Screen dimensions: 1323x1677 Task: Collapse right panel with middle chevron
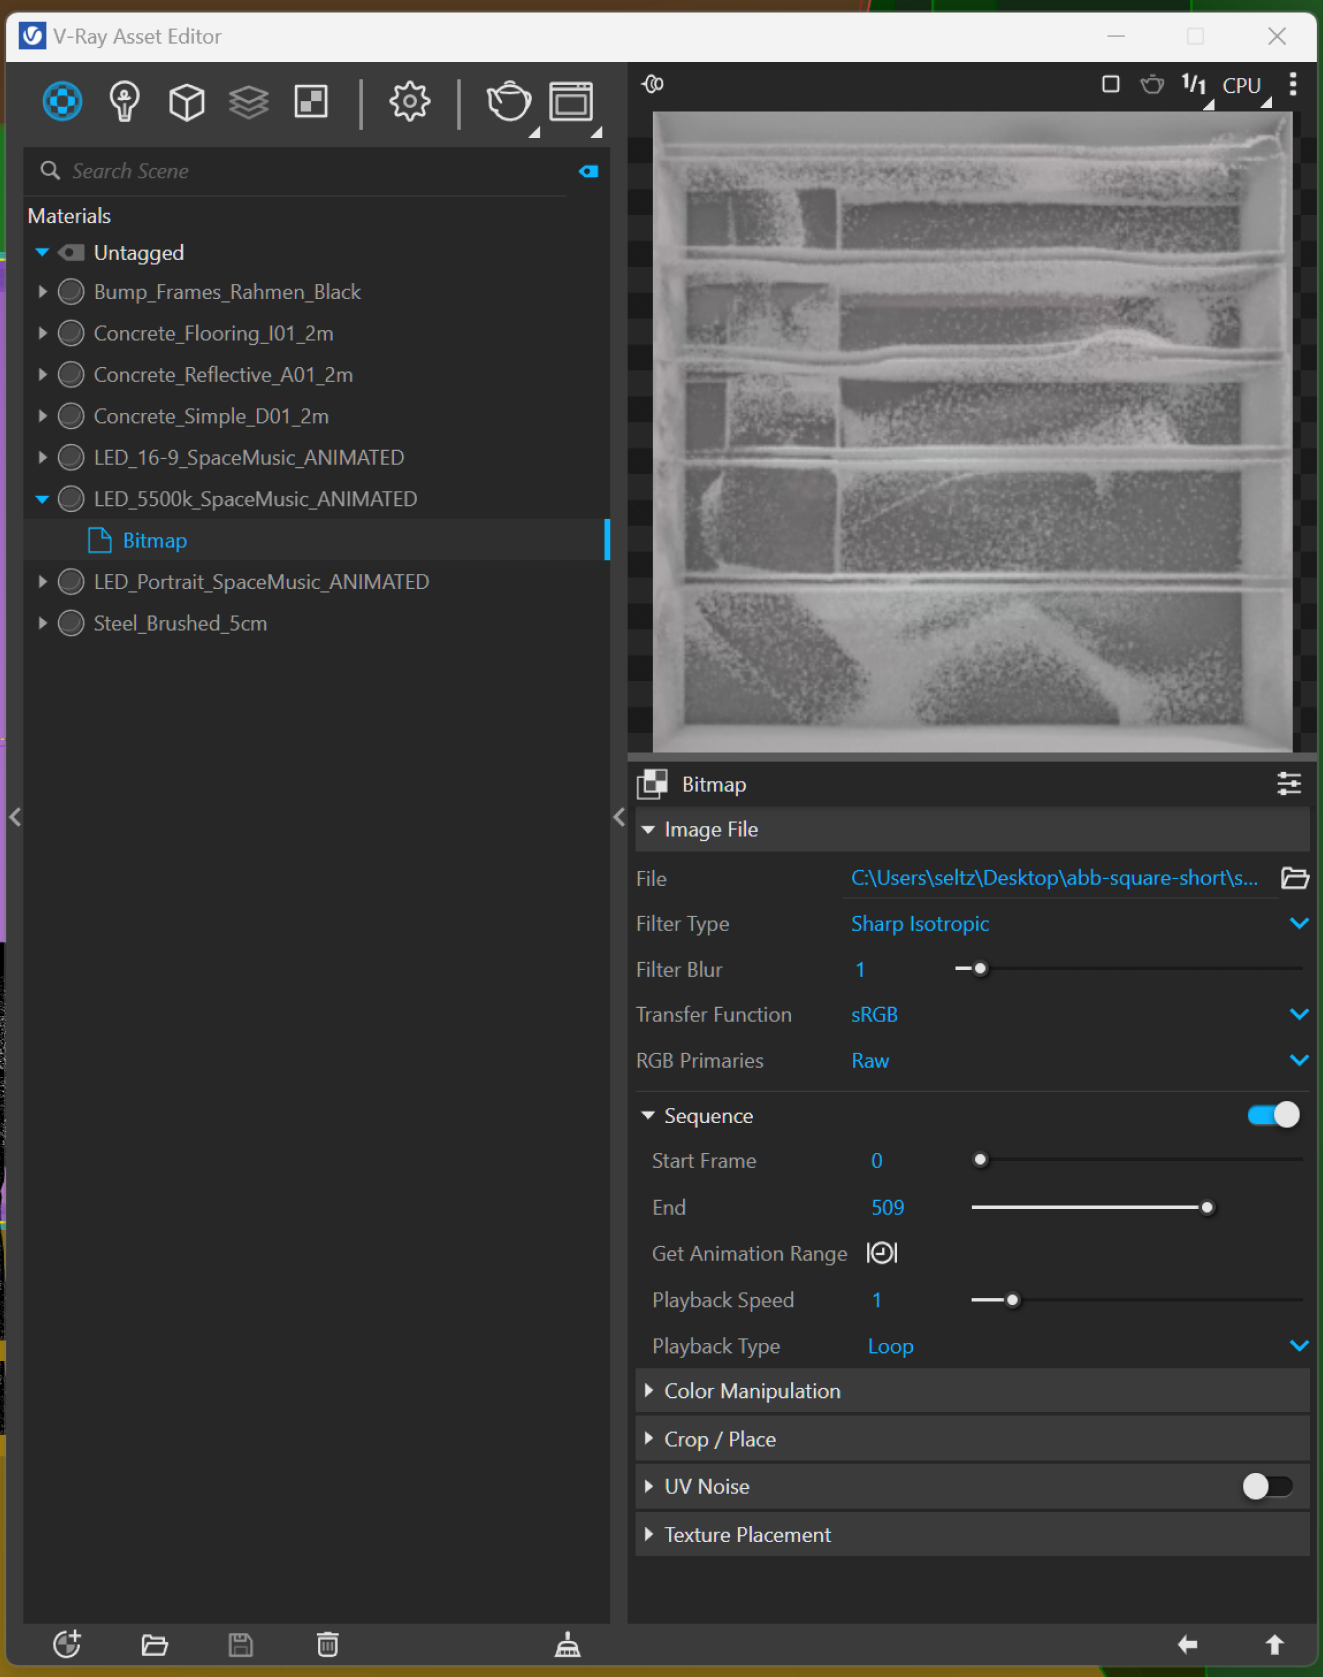click(x=619, y=817)
